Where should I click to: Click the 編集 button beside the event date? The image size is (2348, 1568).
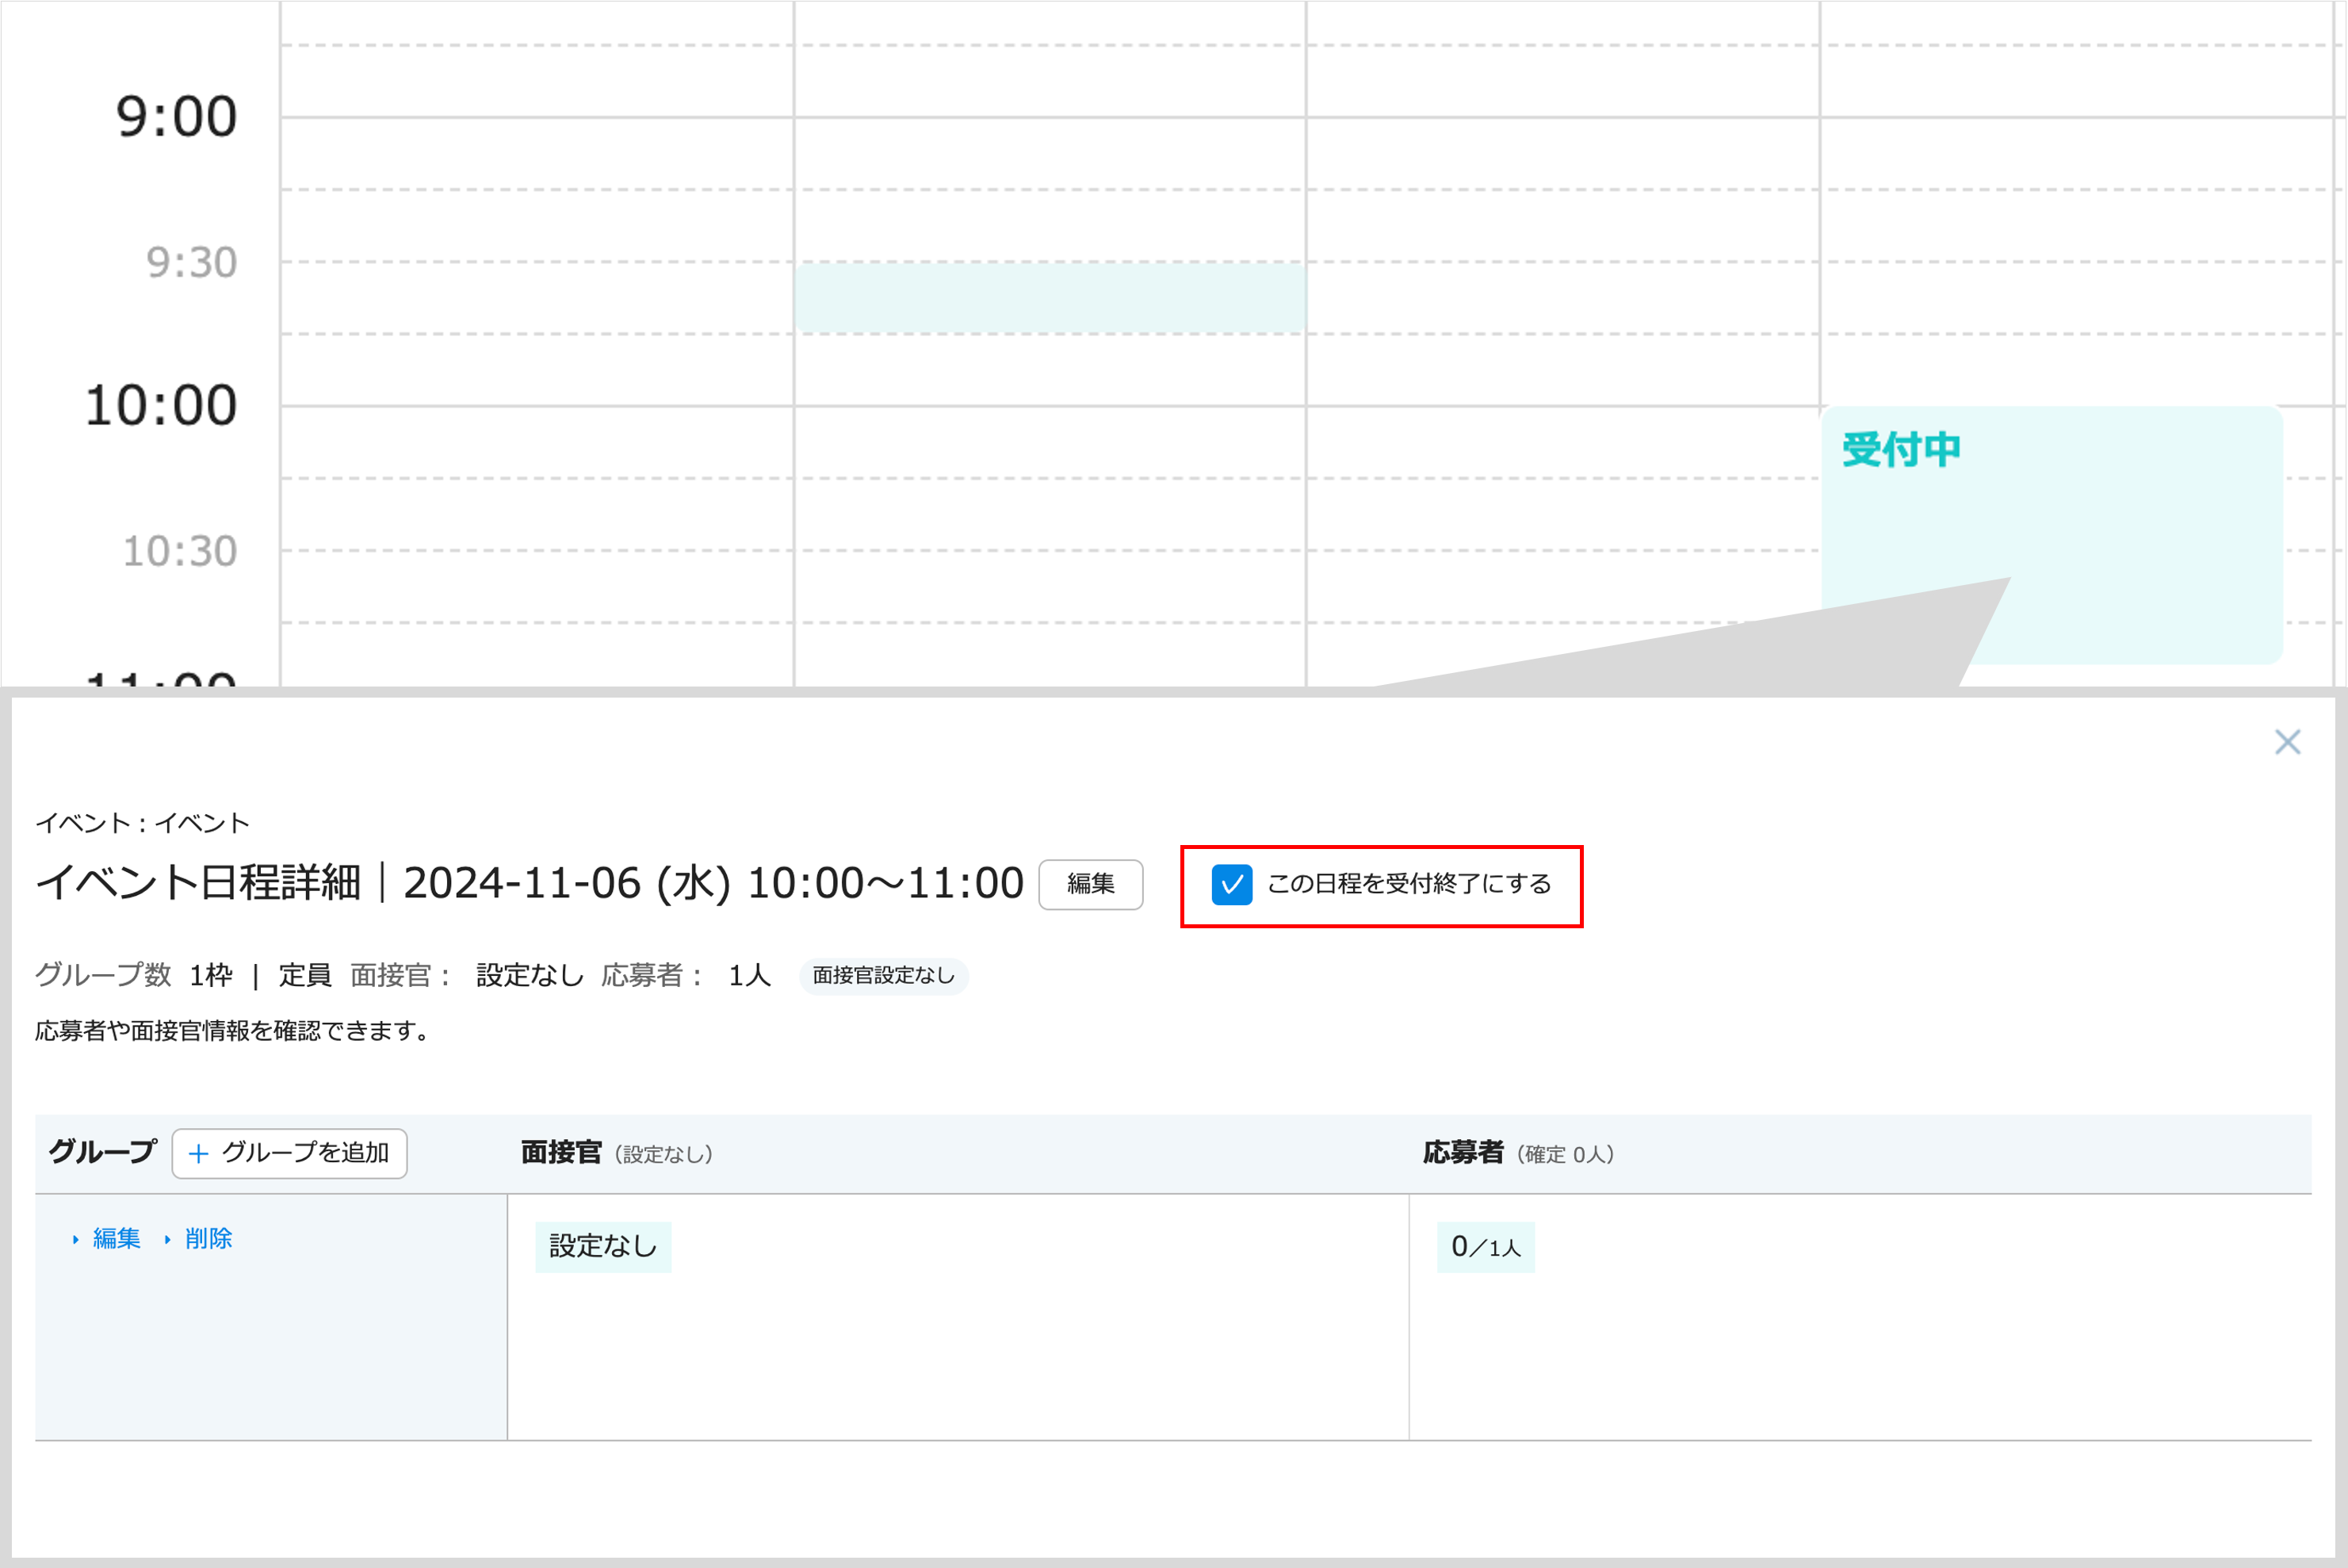pos(1090,884)
